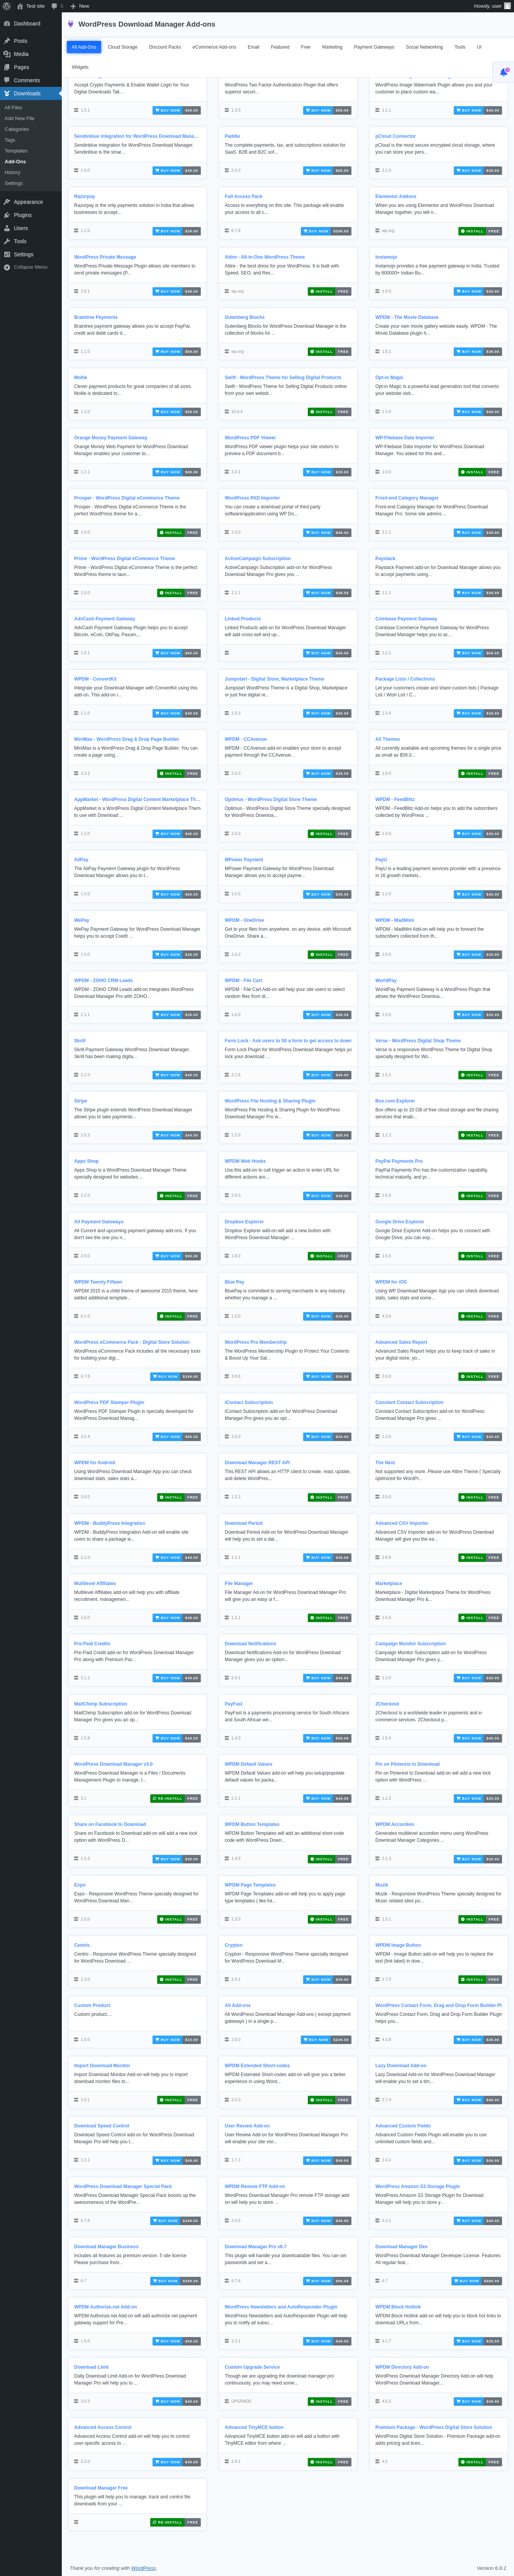This screenshot has height=2576, width=514.
Task: Open History submenu item
Action: (12, 172)
